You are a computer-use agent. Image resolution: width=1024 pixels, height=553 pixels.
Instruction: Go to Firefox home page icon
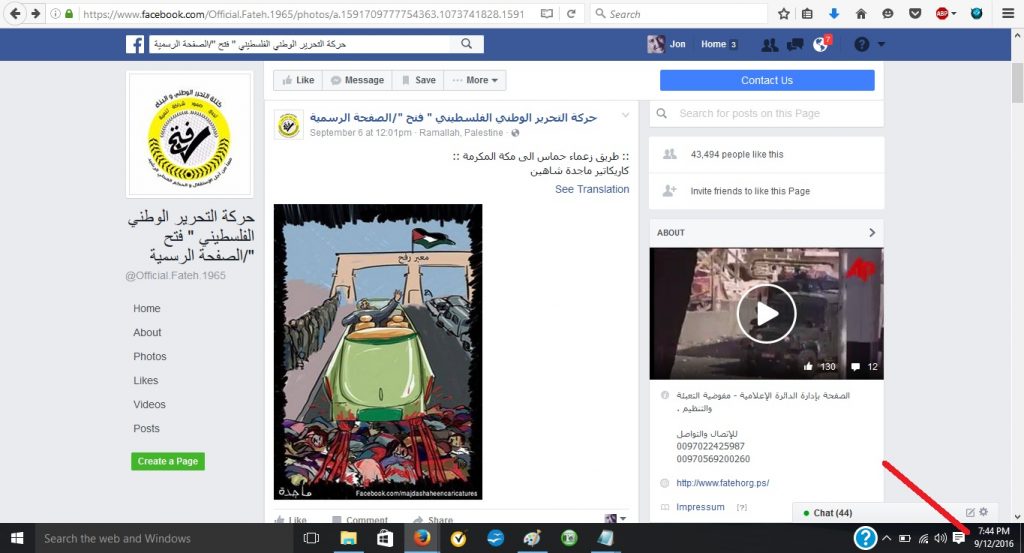coord(861,14)
